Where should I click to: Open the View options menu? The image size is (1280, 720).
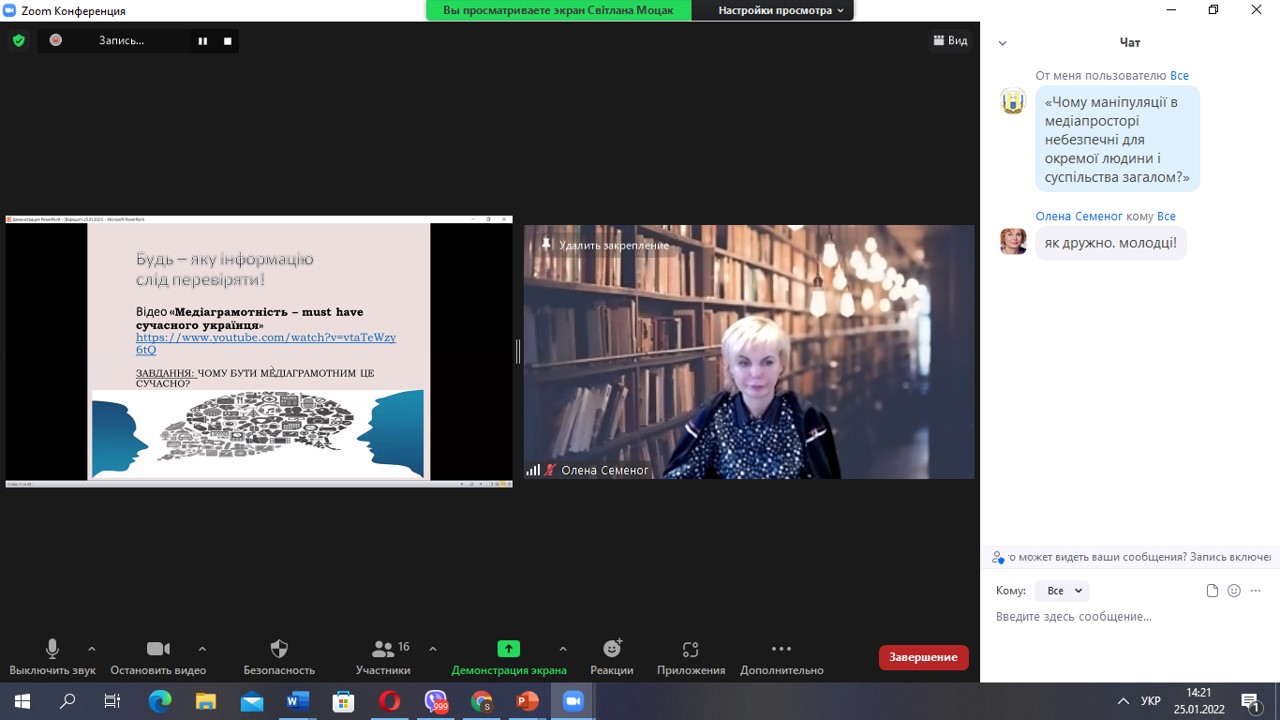coord(950,41)
